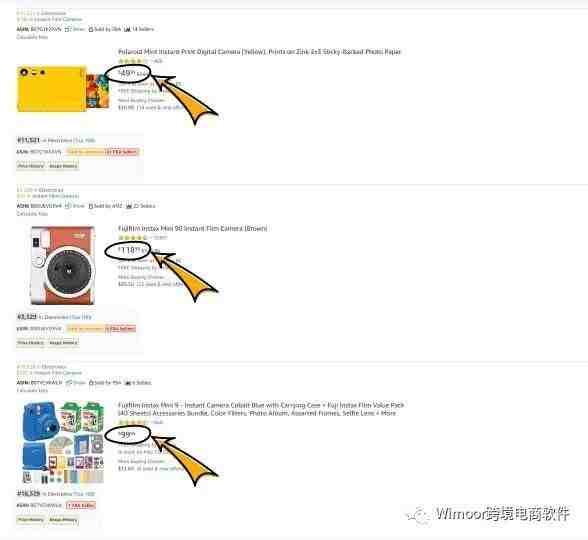Click the star rating of the Instax Mini 9 bundle
The width and height of the screenshot is (588, 540).
coord(133,422)
